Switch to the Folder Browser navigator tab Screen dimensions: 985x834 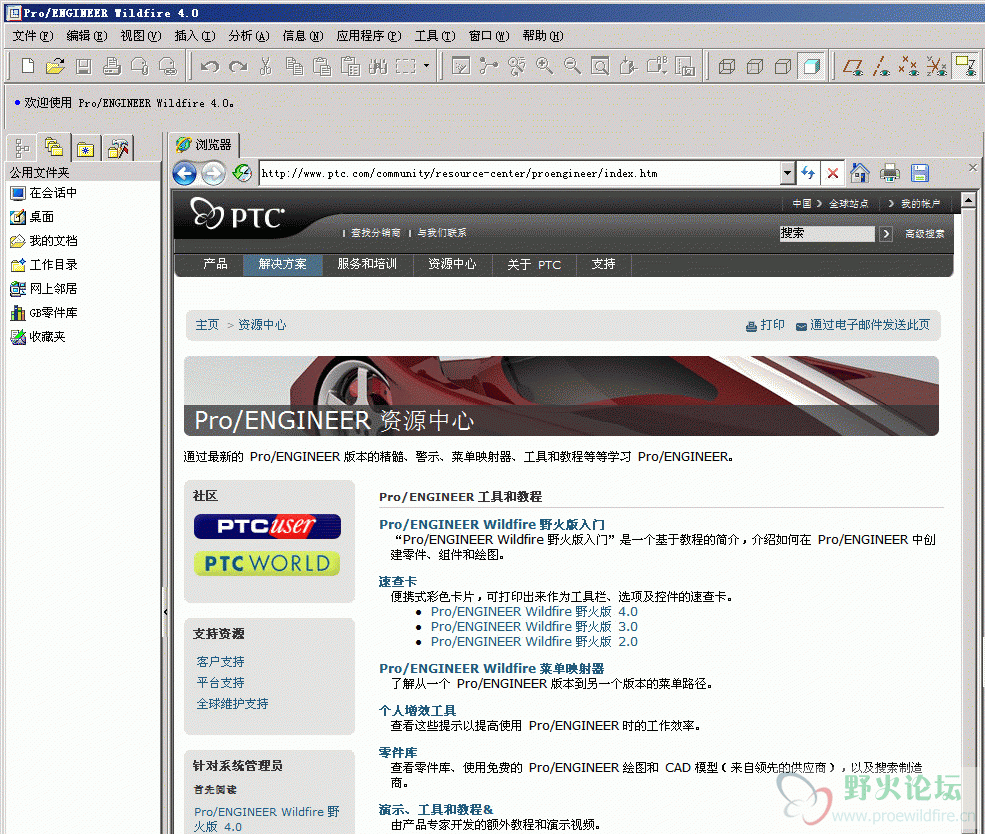click(x=54, y=148)
